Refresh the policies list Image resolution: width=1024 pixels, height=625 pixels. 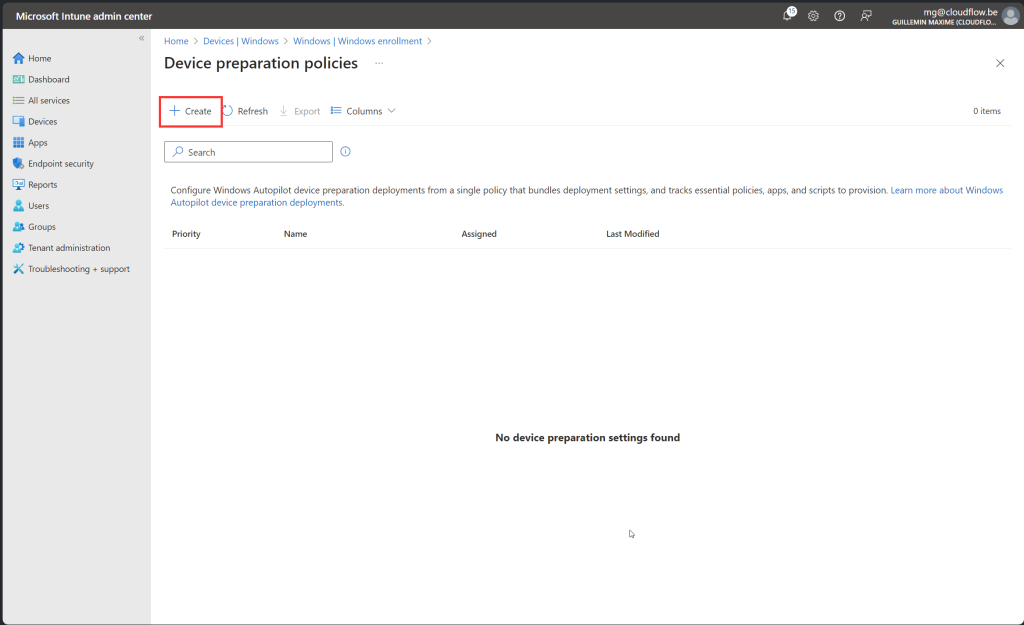click(x=246, y=111)
